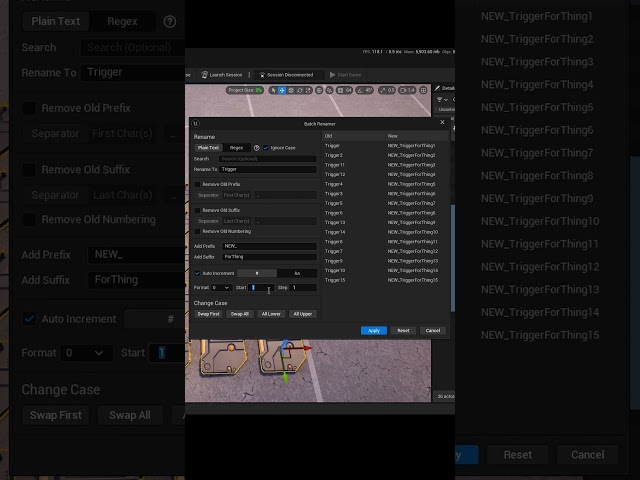Close the Batch Renamer dialog with X
Screen dimensions: 640x480
coord(442,122)
